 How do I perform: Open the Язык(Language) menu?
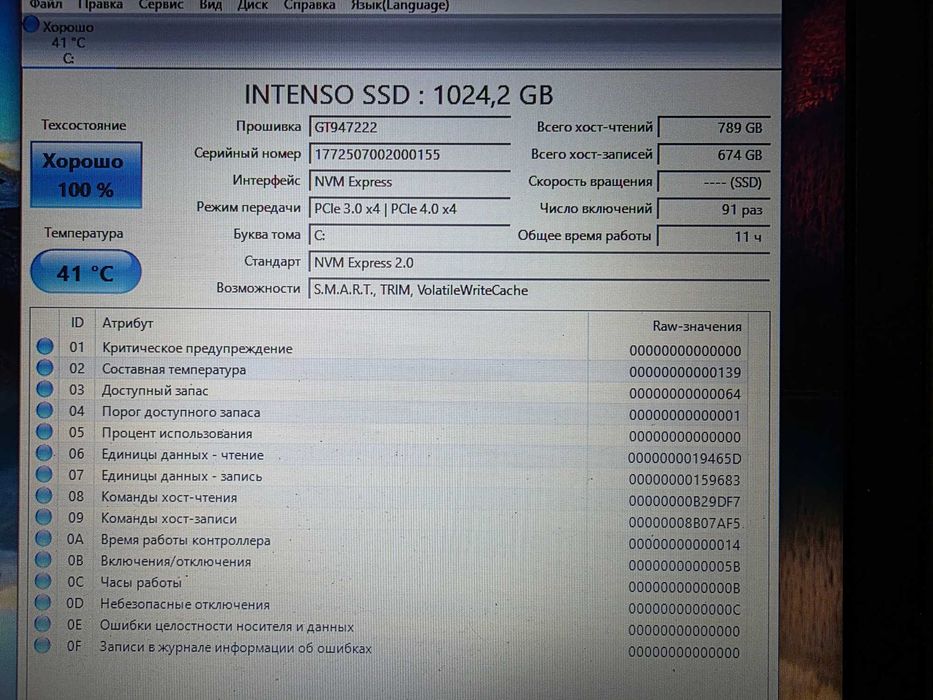pyautogui.click(x=399, y=5)
